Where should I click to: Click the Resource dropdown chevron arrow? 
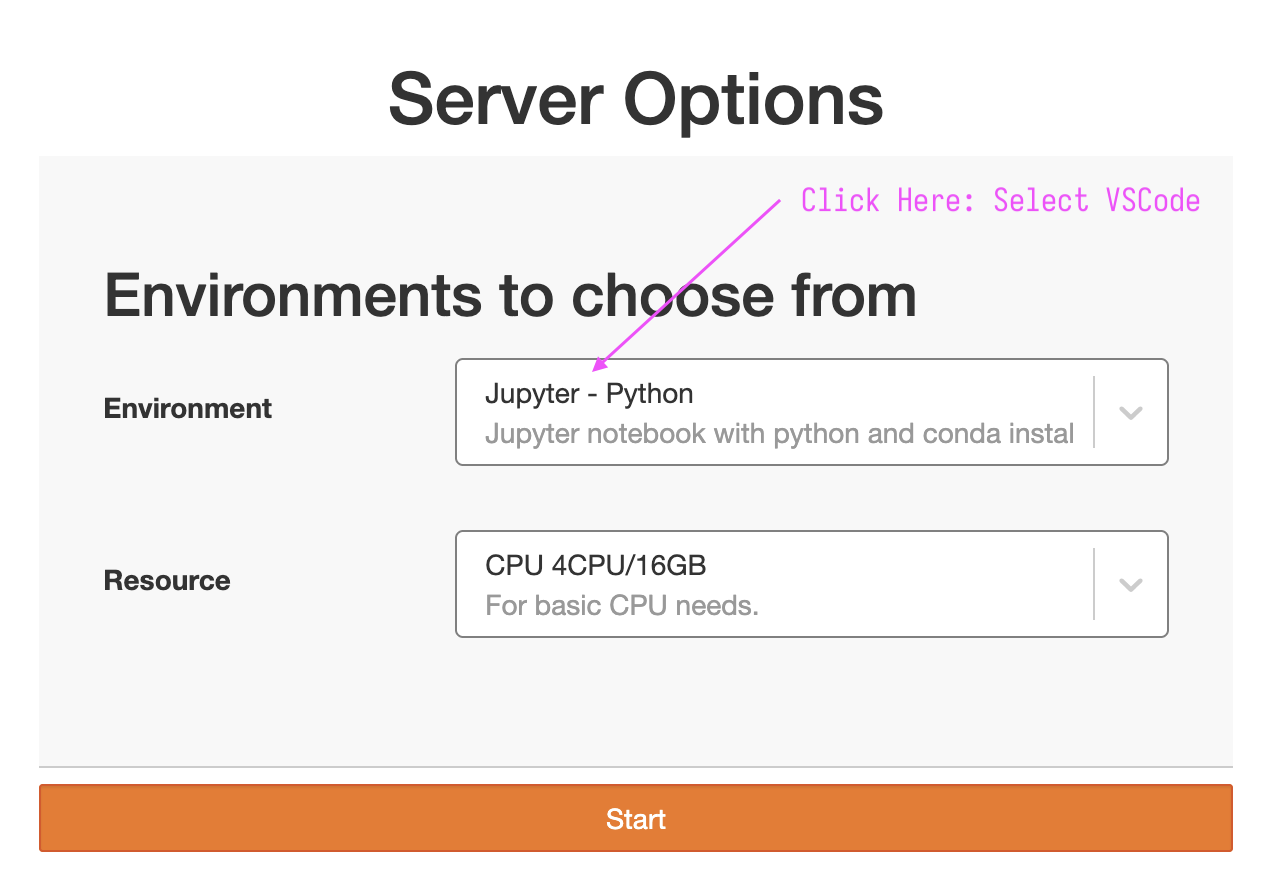pyautogui.click(x=1130, y=585)
